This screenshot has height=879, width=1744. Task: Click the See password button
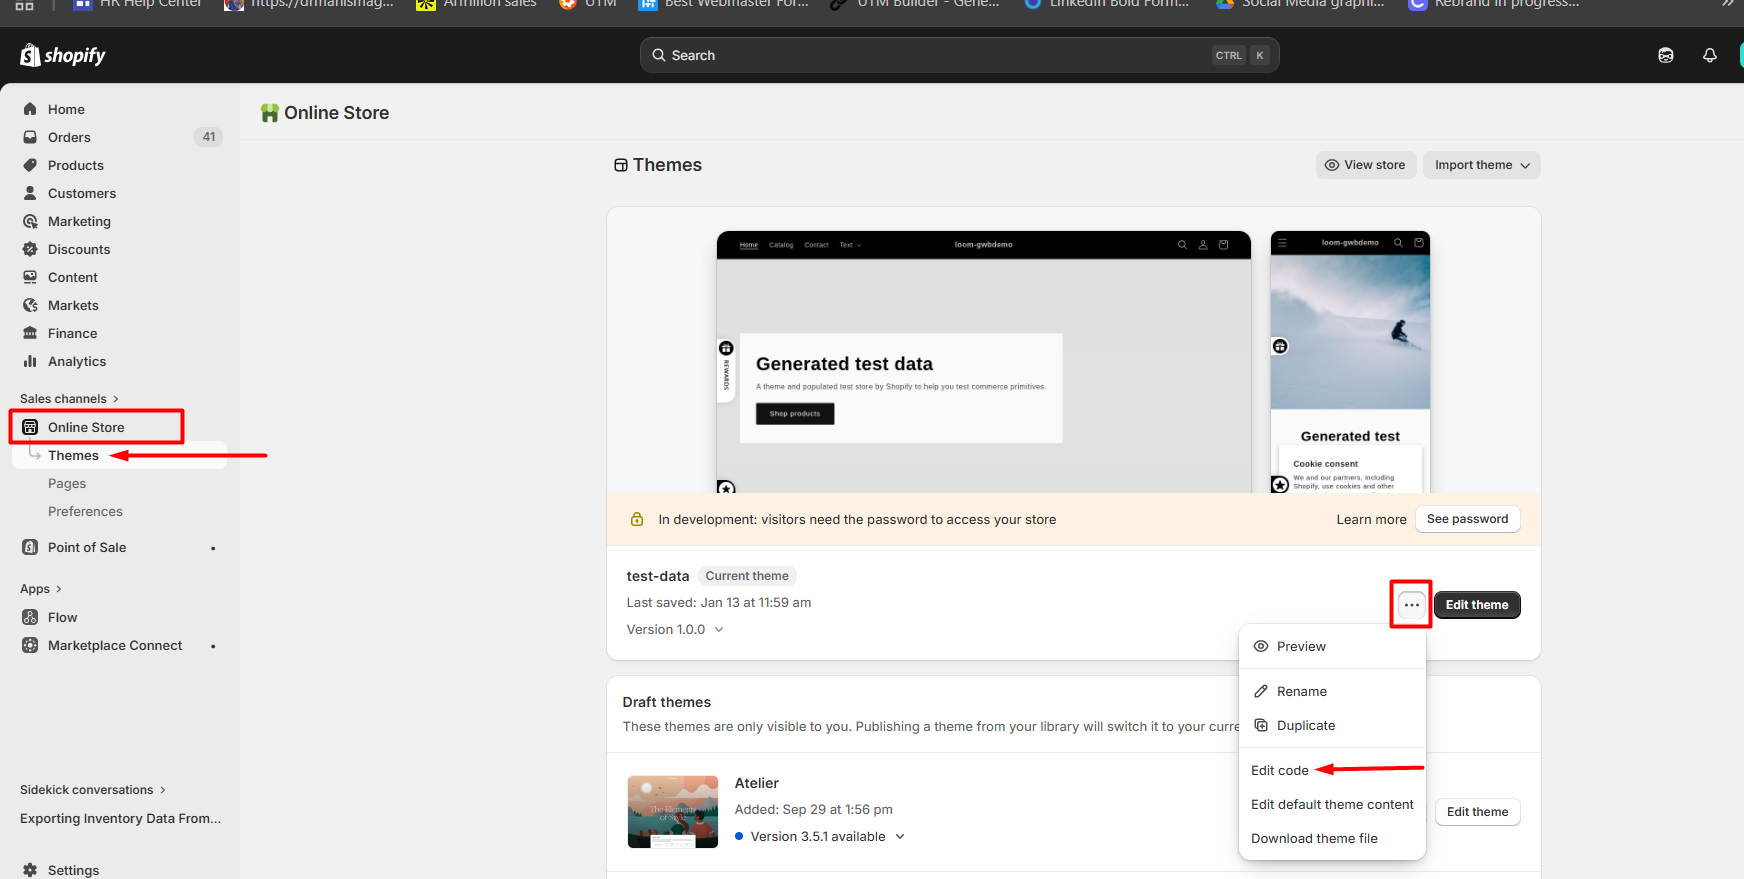(1467, 519)
